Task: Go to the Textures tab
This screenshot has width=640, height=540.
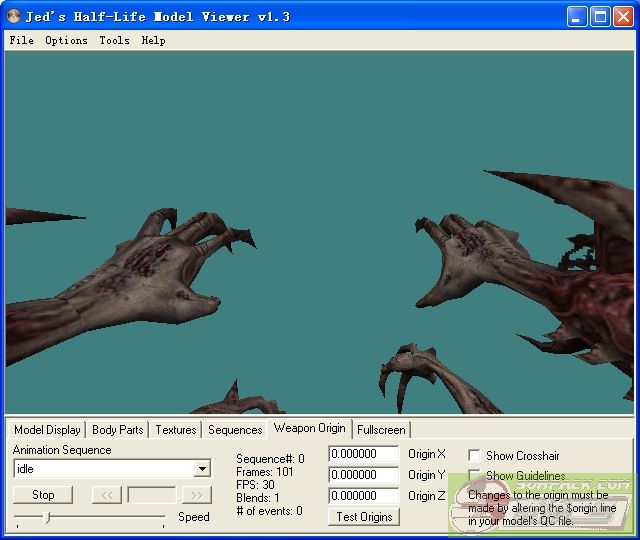Action: point(175,430)
